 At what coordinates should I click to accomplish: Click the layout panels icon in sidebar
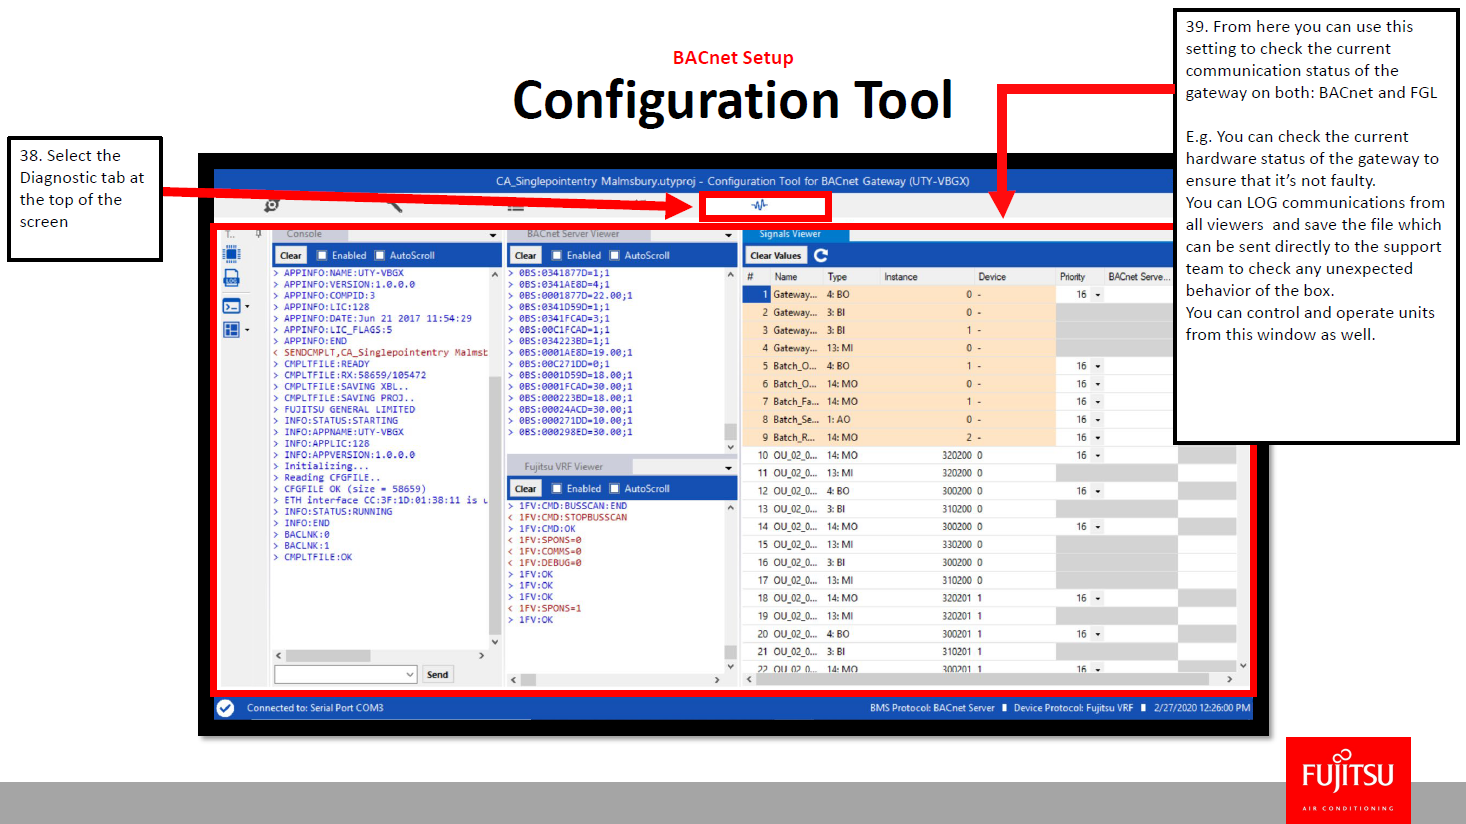(x=231, y=329)
